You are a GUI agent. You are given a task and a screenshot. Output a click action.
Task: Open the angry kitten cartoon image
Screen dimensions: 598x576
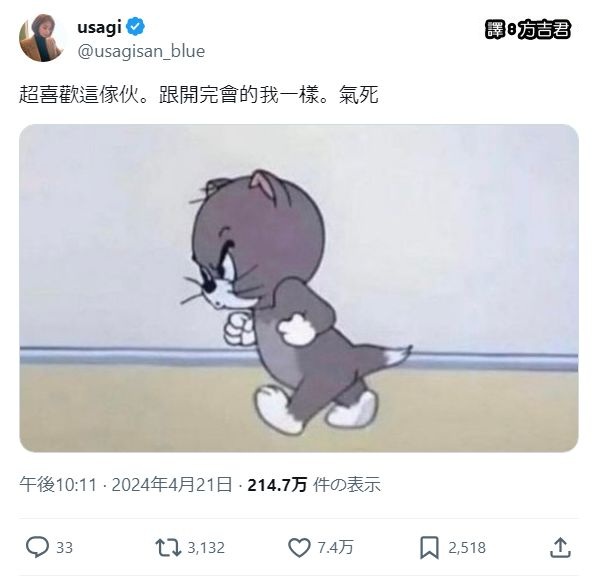point(299,288)
